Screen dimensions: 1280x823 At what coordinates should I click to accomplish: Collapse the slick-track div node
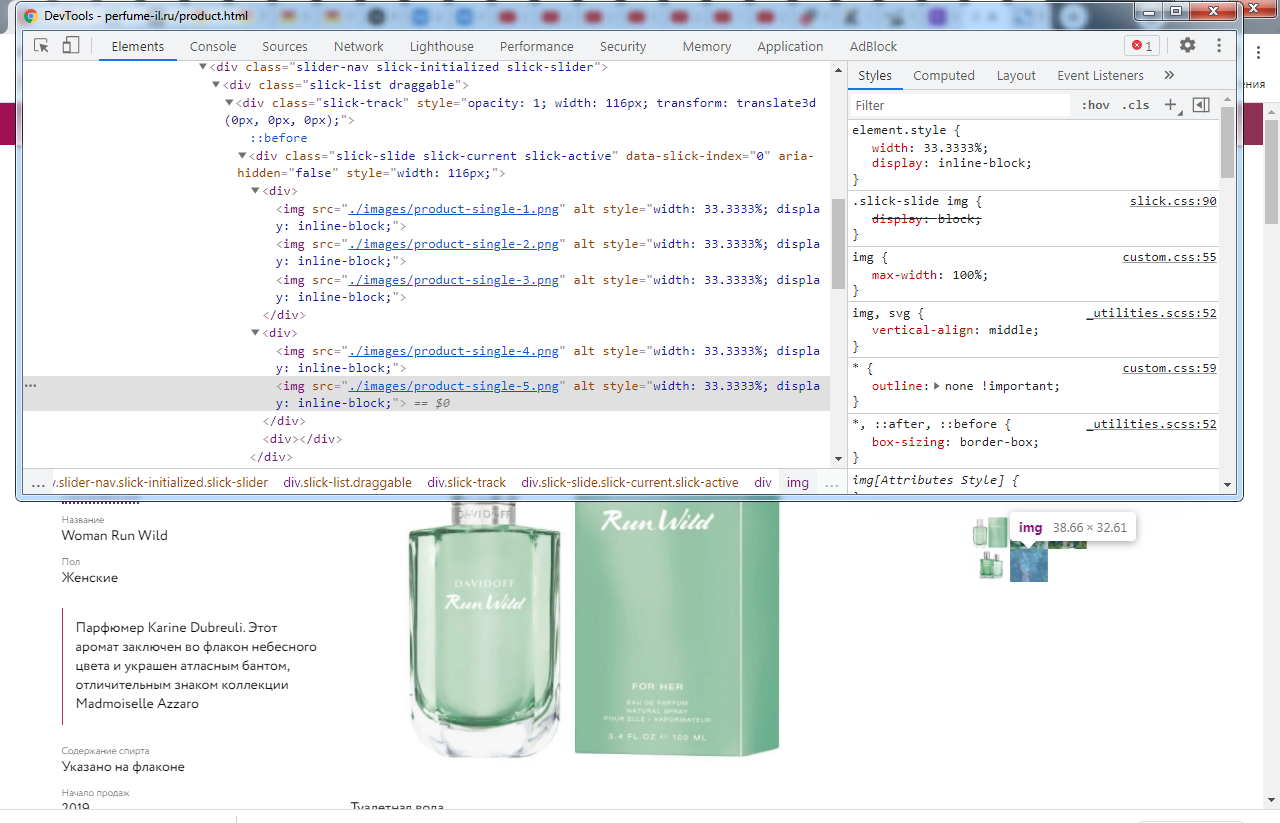(229, 103)
